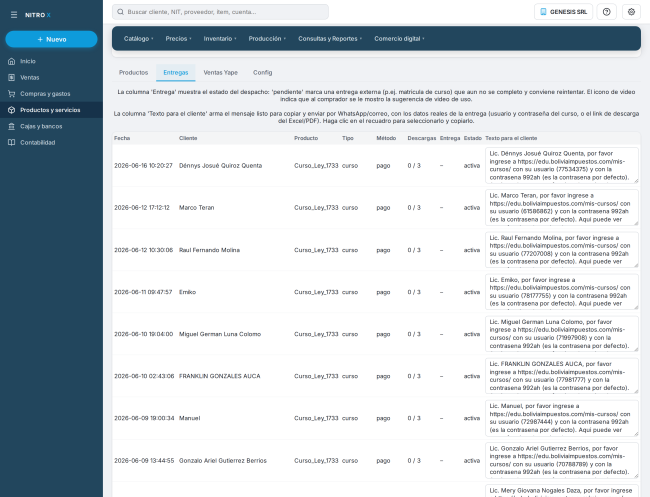Image resolution: width=650 pixels, height=497 pixels.
Task: Click the Cajas y bancos bank icon
Action: [x=12, y=126]
